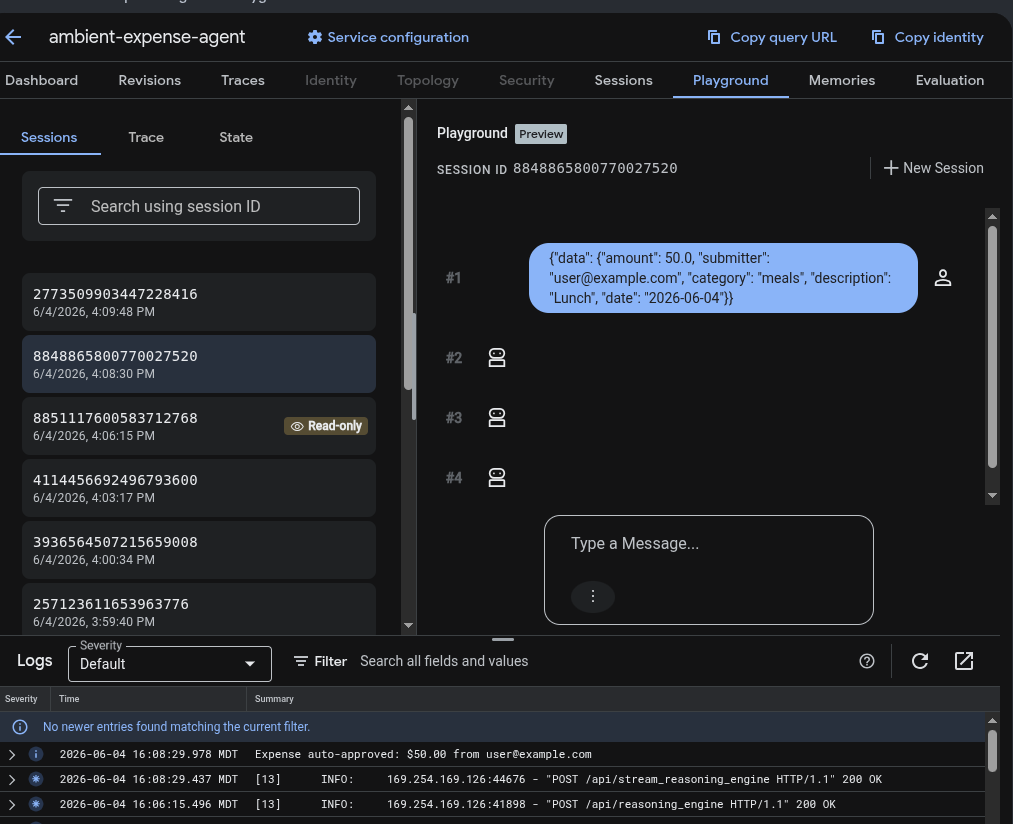Click Copy identity button label
This screenshot has width=1013, height=824.
939,37
